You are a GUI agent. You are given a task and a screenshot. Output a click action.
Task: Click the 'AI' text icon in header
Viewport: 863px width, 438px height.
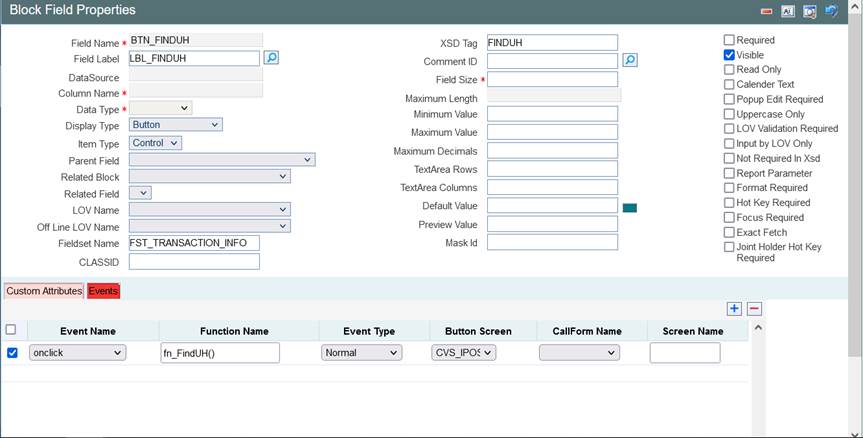click(x=788, y=12)
